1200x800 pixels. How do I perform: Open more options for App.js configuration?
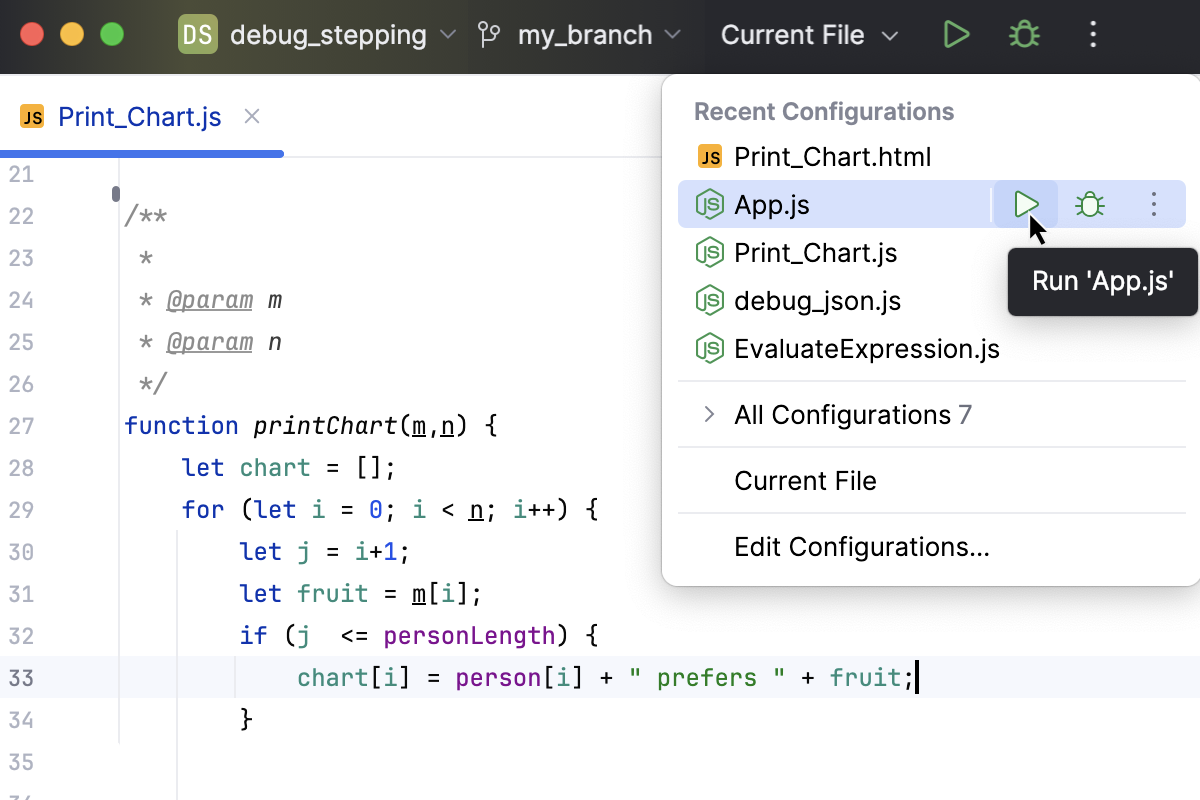click(x=1153, y=205)
